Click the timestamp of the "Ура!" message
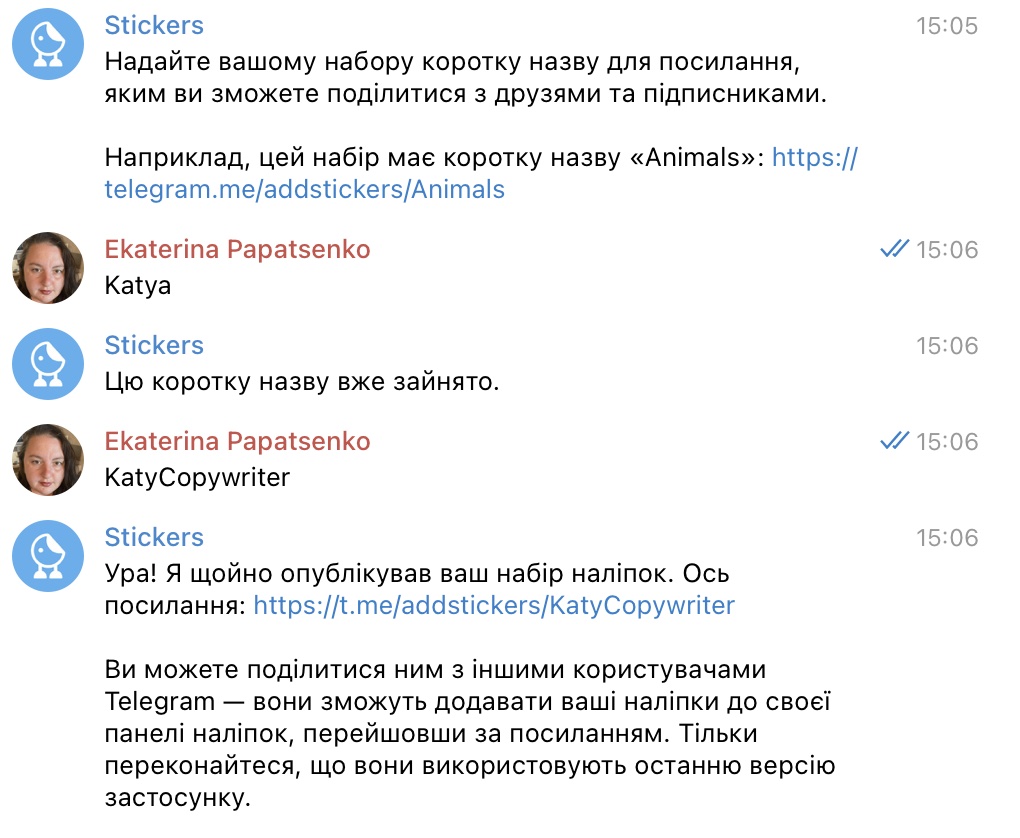1020x838 pixels. pyautogui.click(x=946, y=538)
